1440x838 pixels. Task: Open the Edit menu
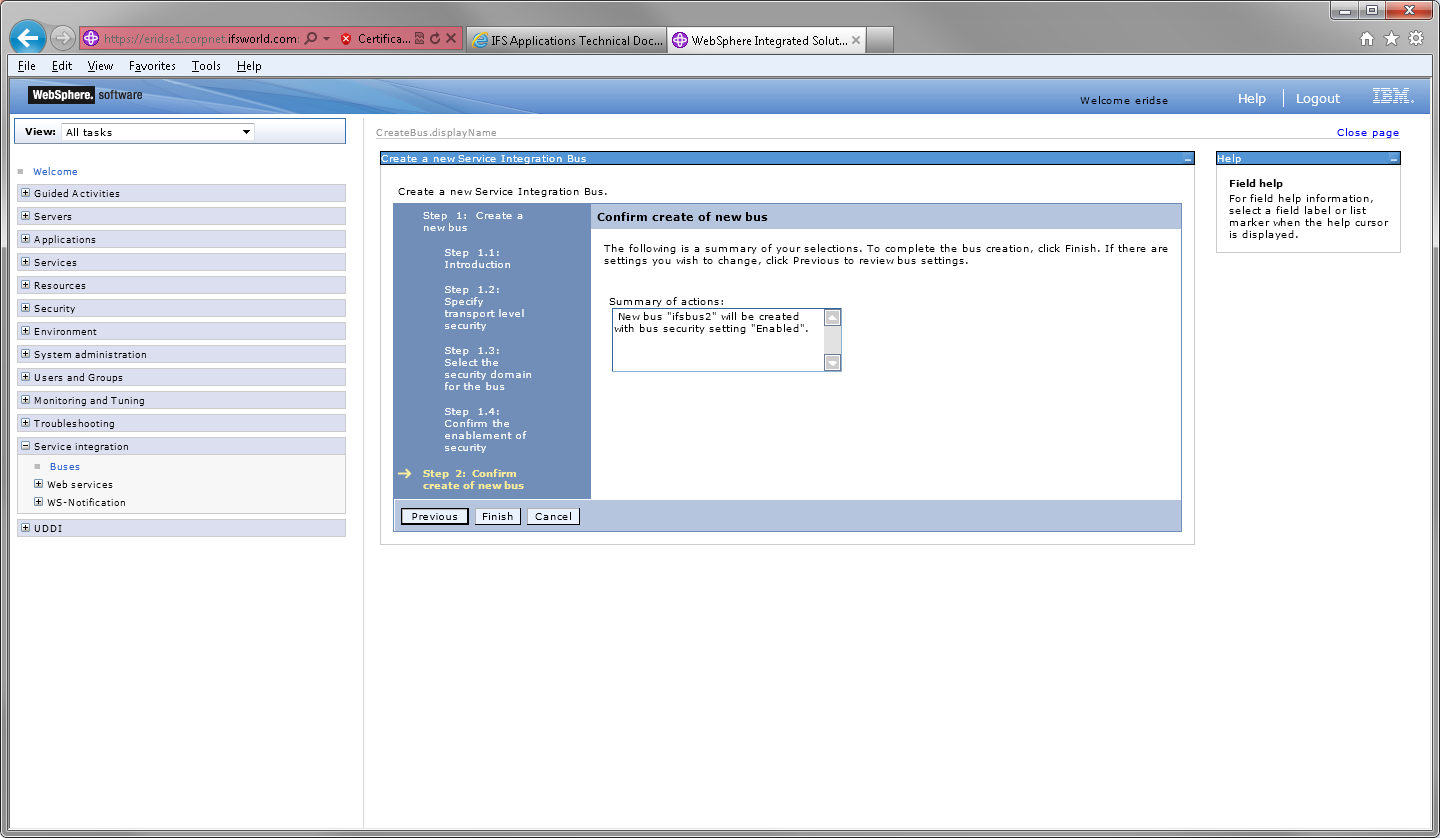tap(62, 66)
